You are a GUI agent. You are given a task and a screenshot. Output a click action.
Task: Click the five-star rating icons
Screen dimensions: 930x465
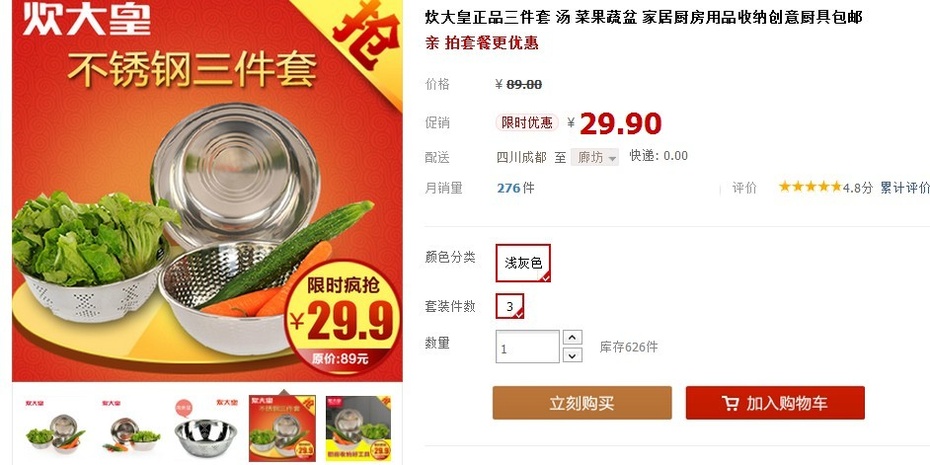810,187
